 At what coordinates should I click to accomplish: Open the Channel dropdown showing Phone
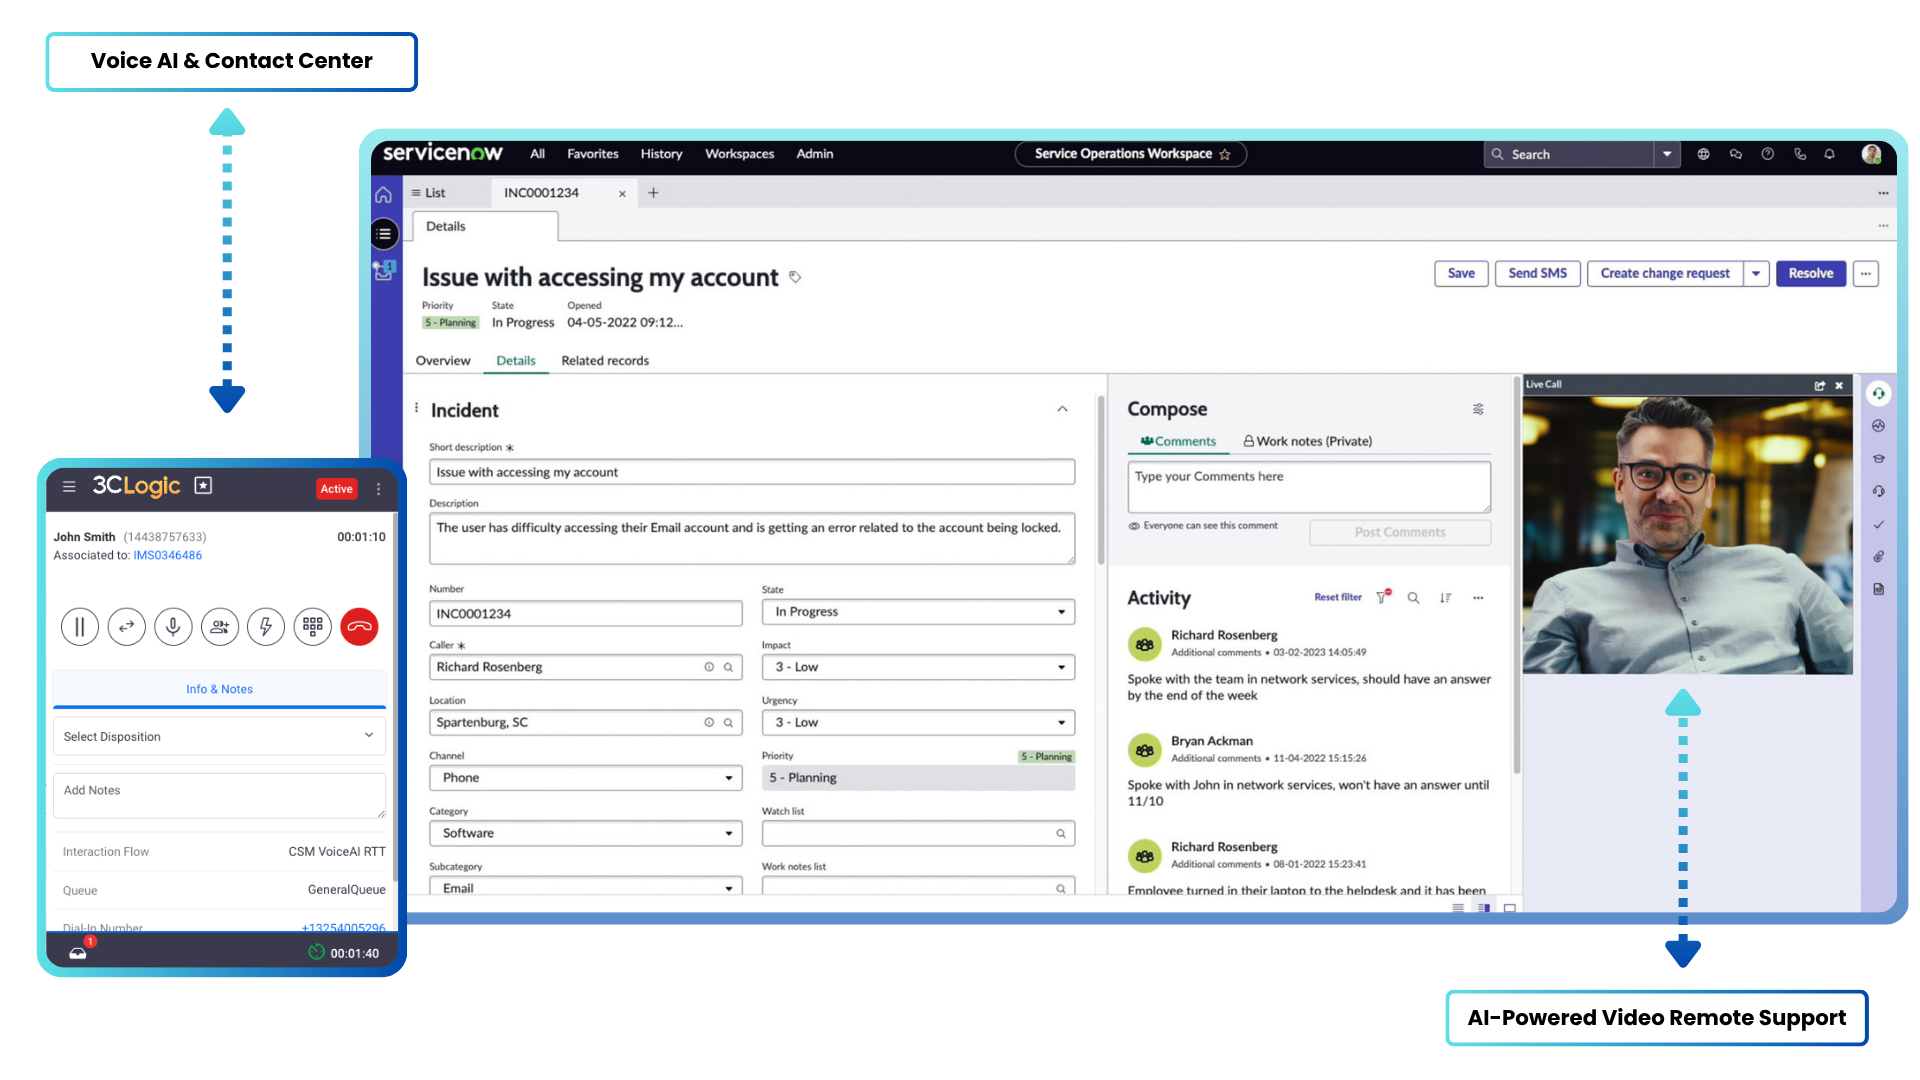point(586,778)
